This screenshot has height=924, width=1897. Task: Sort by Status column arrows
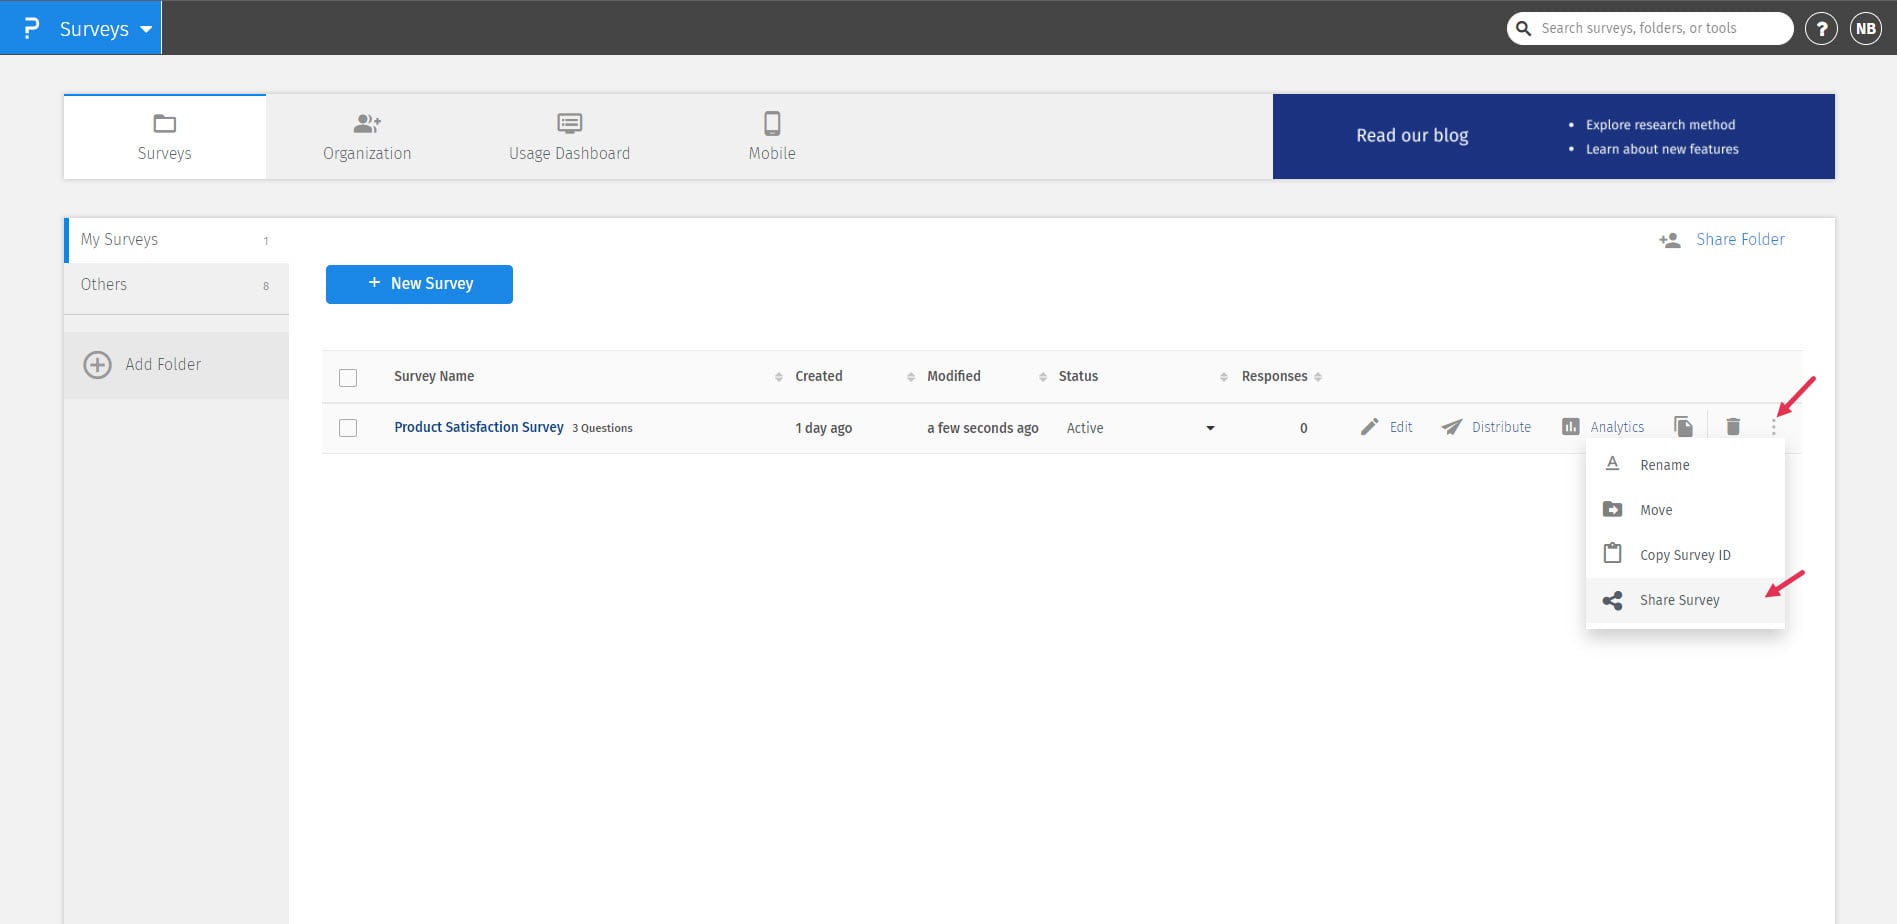(1223, 377)
